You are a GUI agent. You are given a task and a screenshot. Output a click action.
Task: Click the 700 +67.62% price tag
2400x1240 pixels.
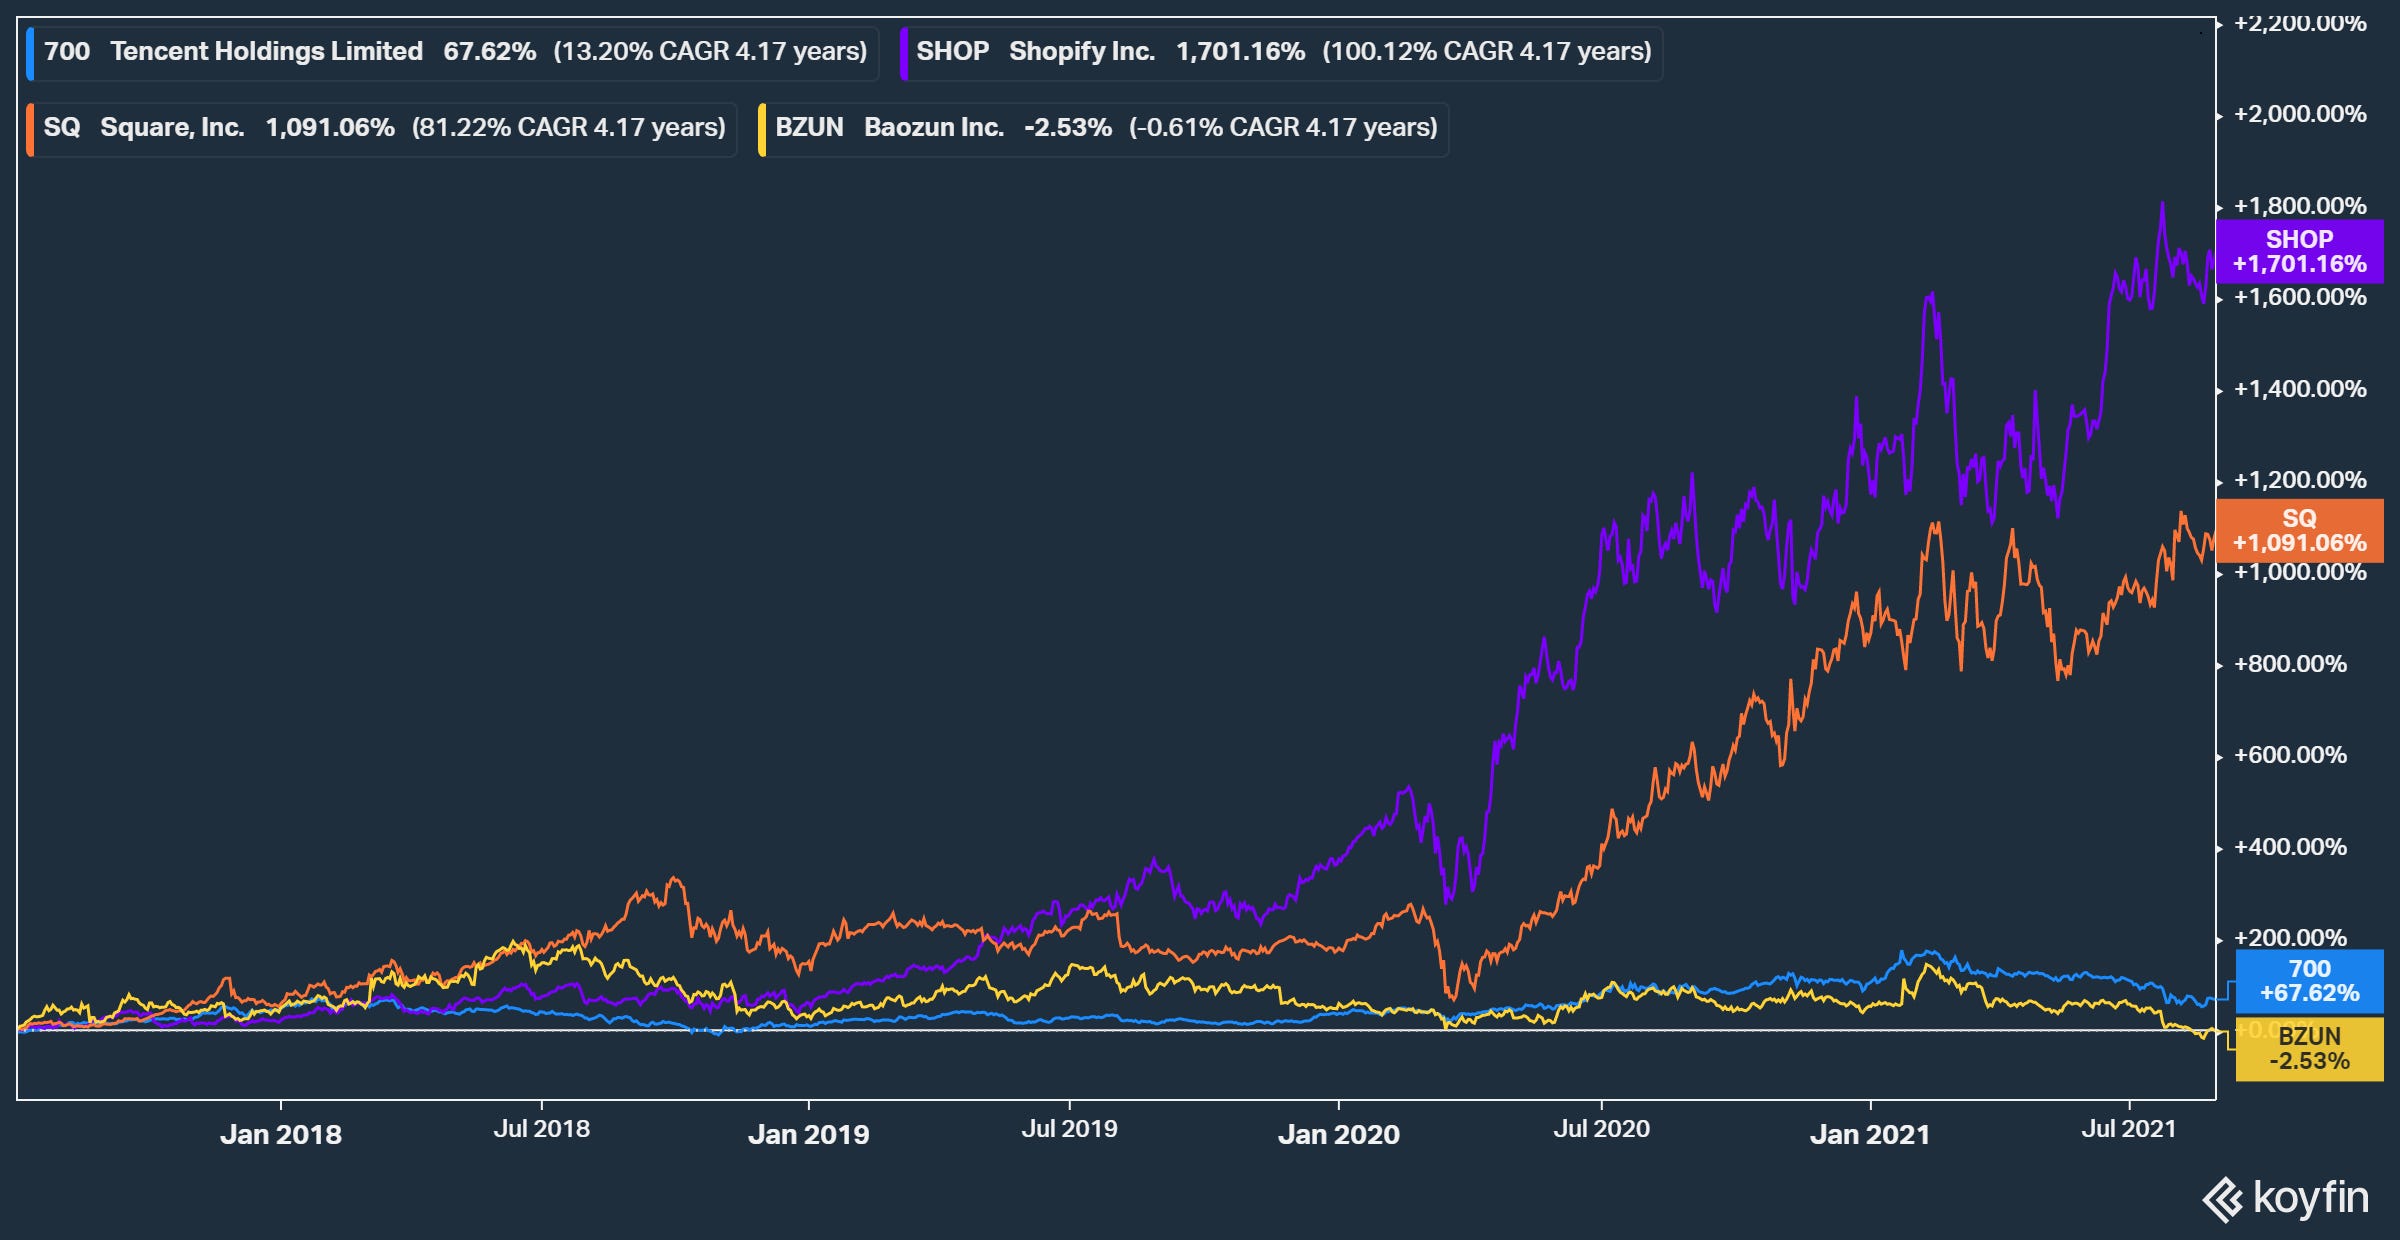(x=2309, y=981)
